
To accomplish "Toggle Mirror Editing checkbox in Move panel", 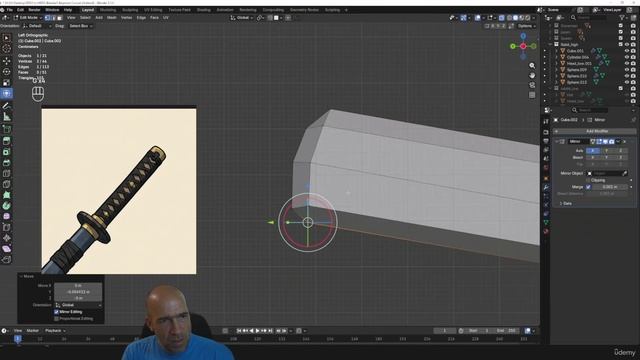I will [x=57, y=312].
